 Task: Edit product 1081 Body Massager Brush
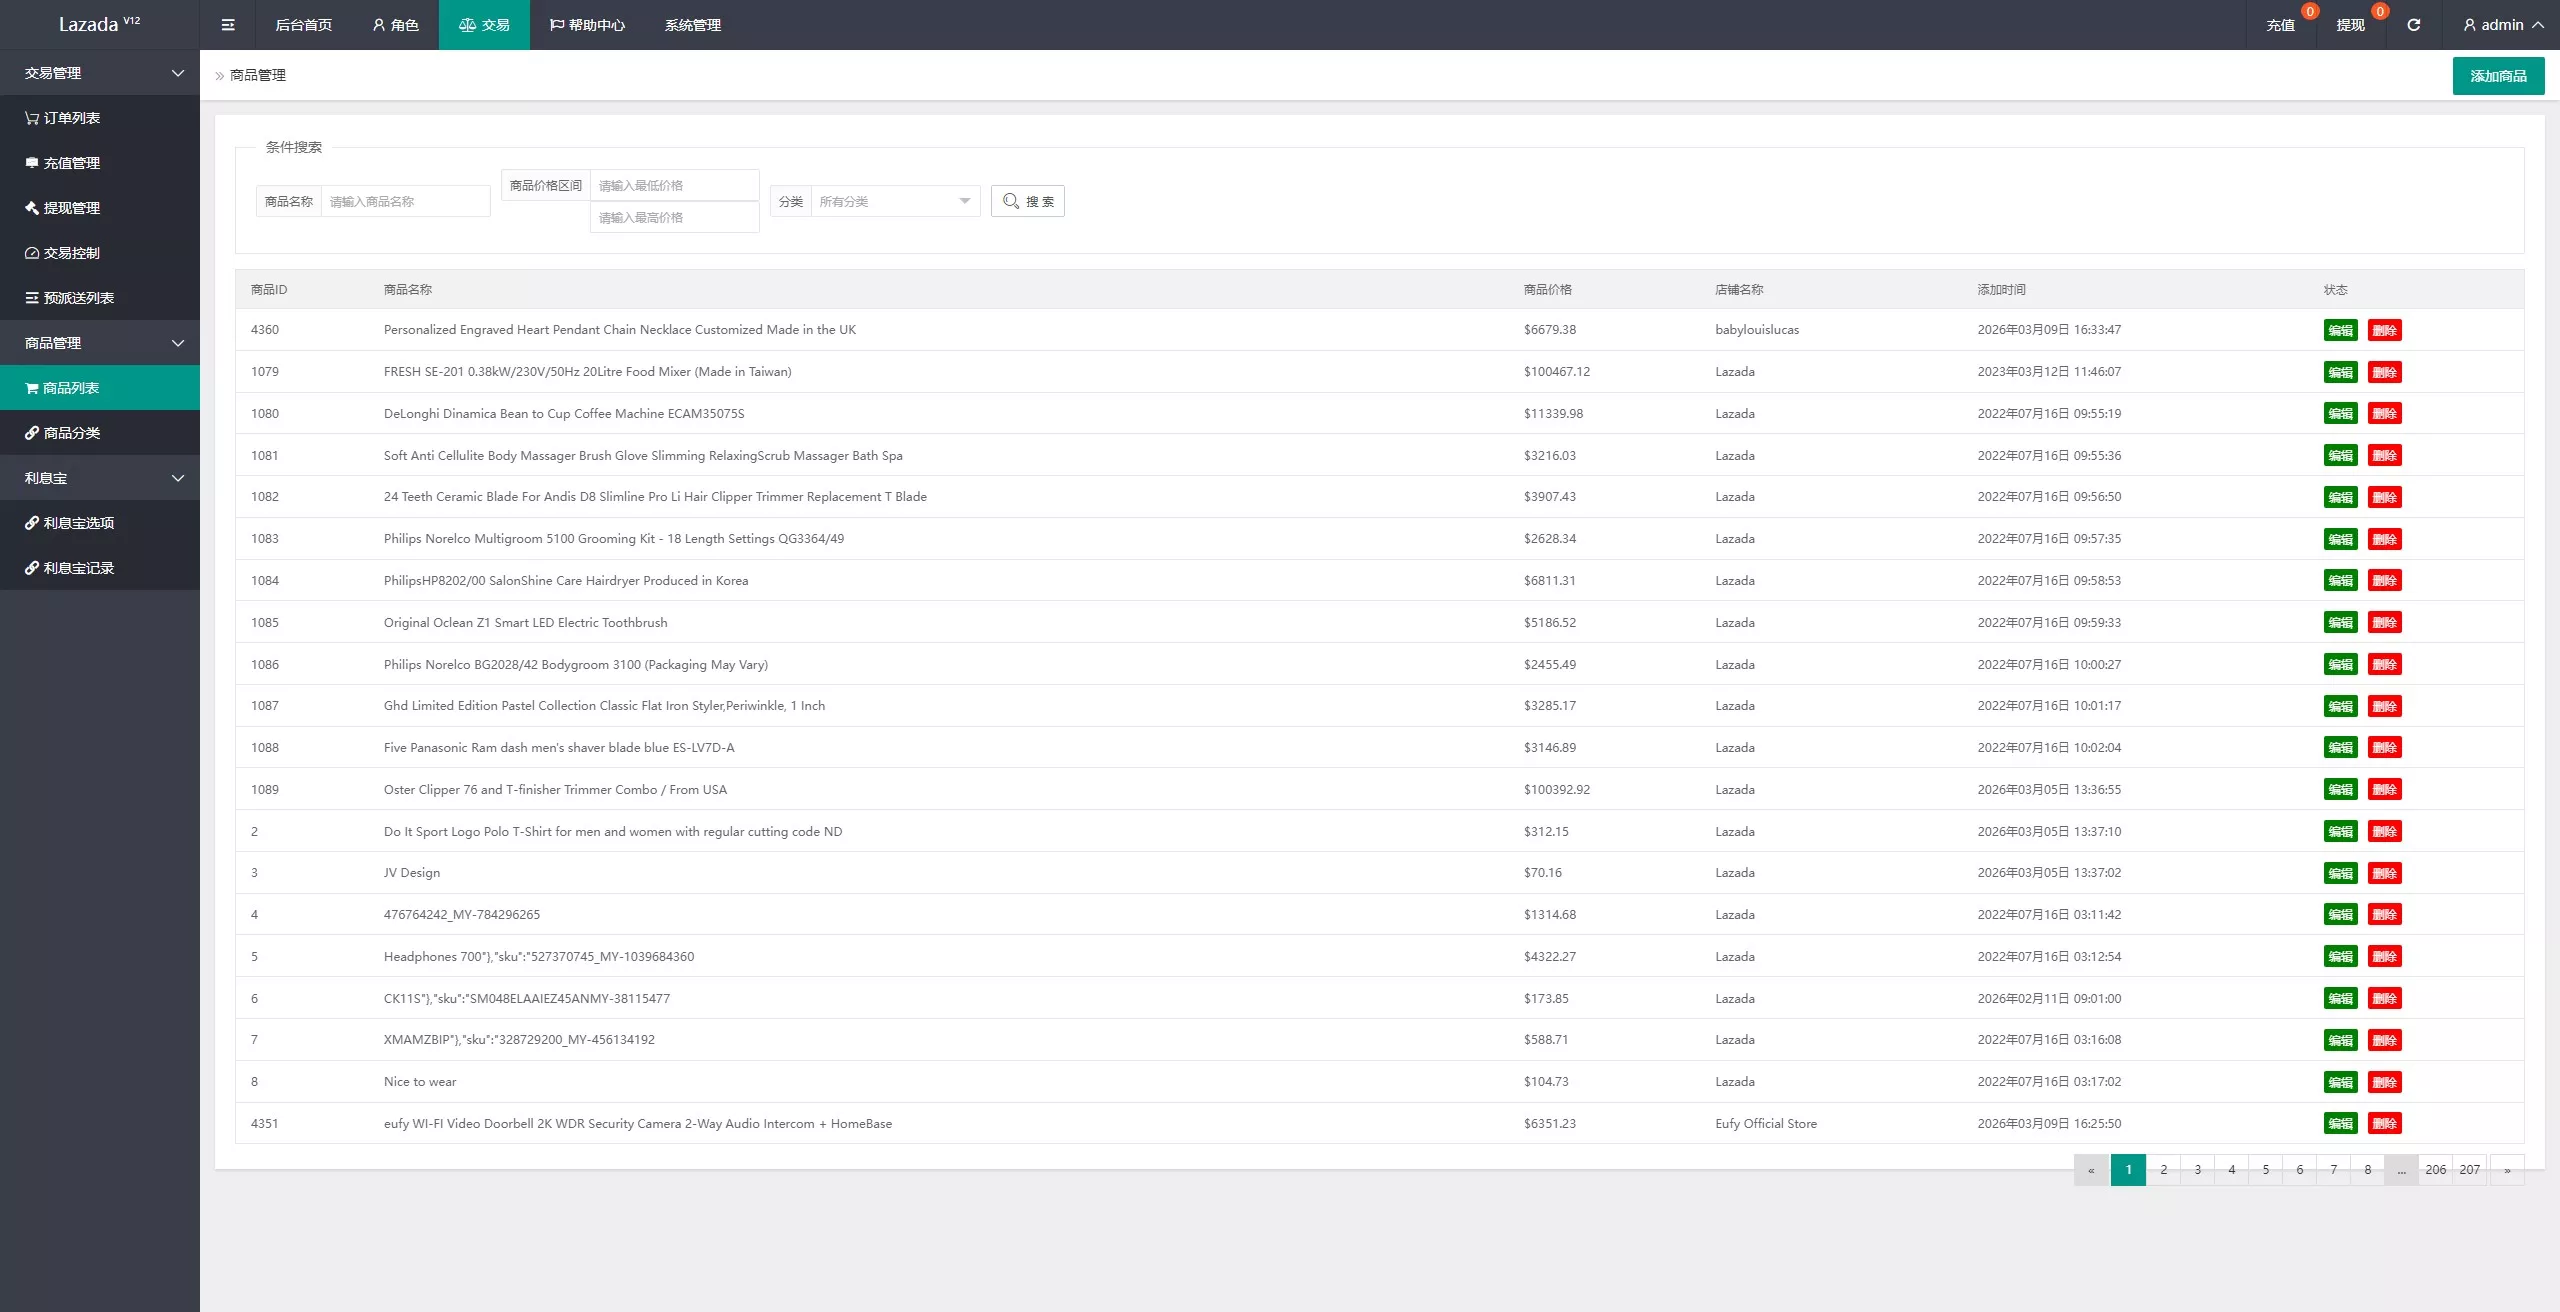[2340, 456]
